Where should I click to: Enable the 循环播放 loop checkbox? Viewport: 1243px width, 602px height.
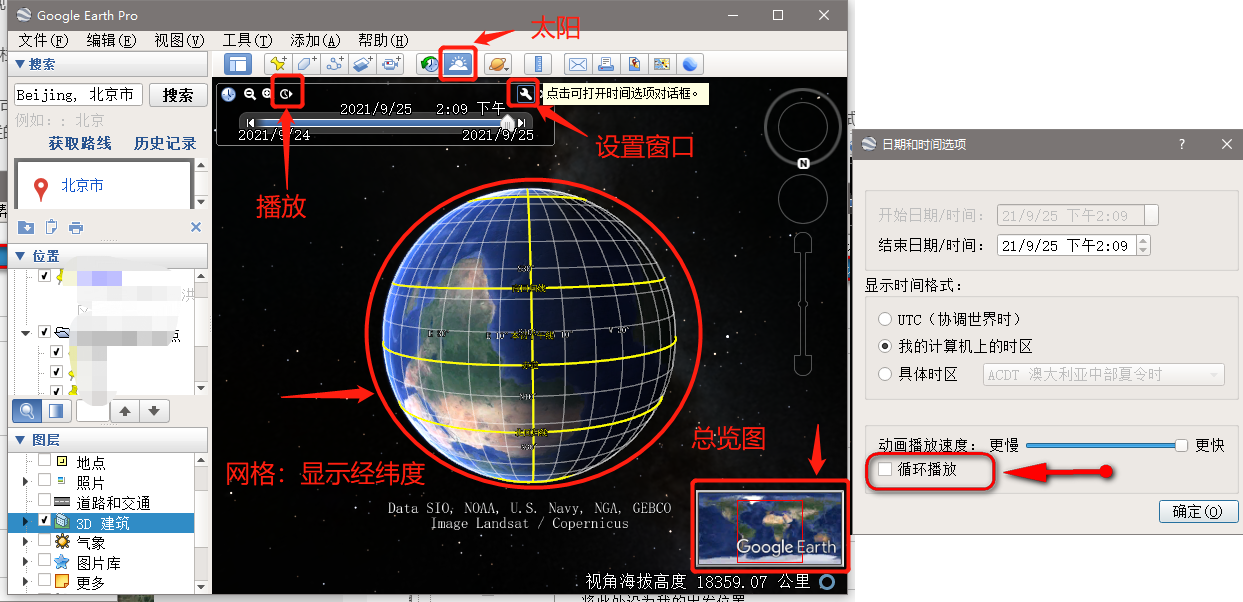point(885,469)
